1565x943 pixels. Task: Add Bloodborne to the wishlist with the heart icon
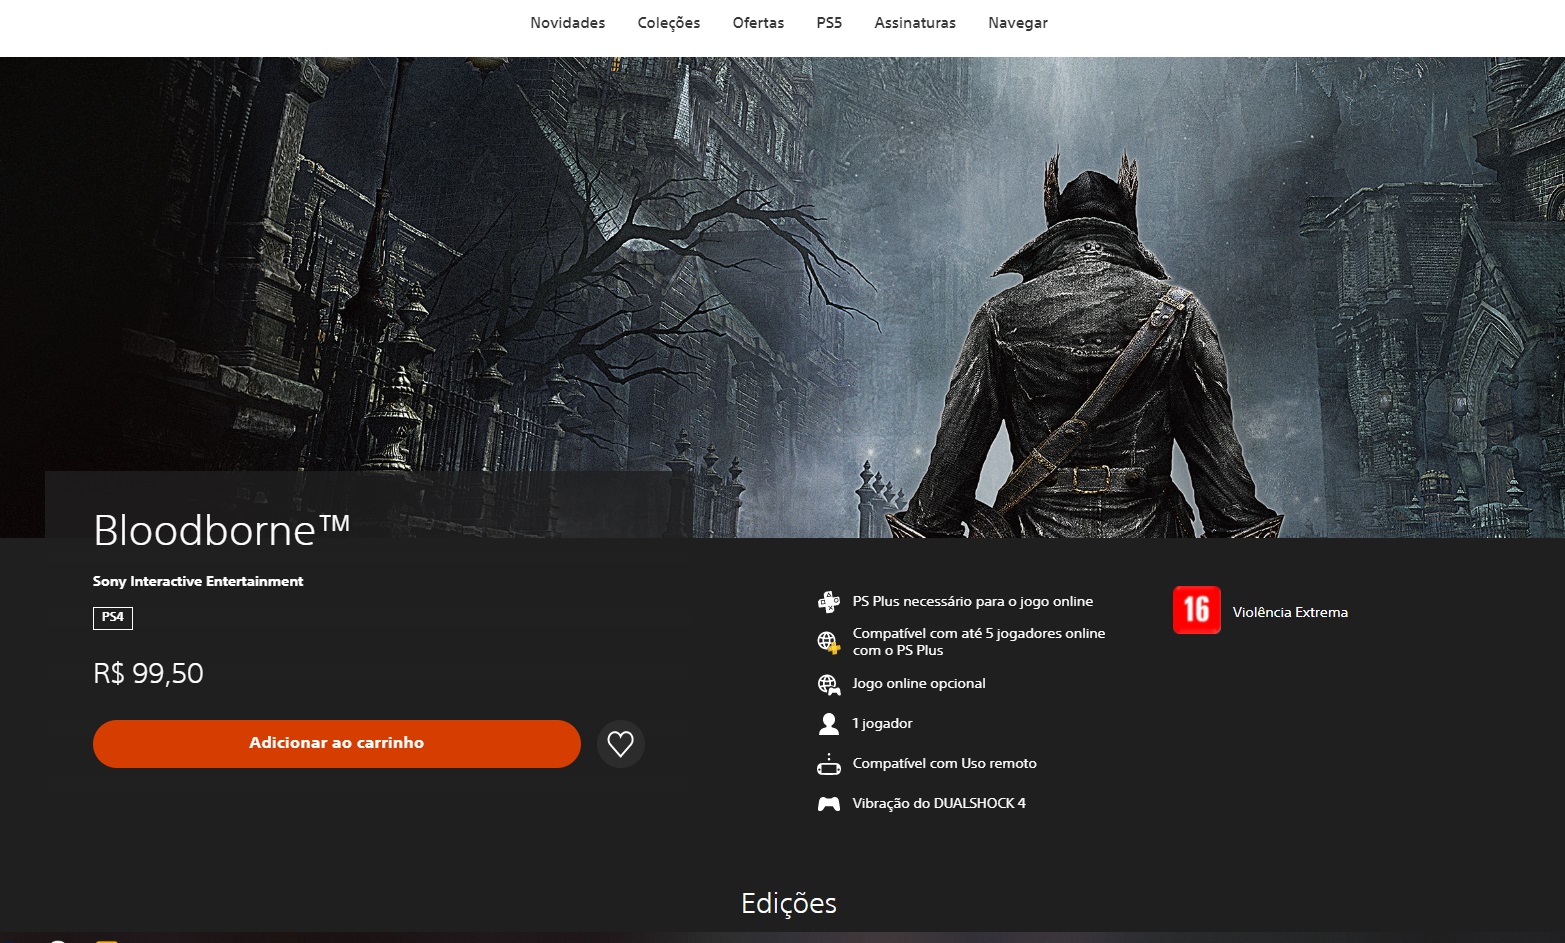[x=620, y=744]
